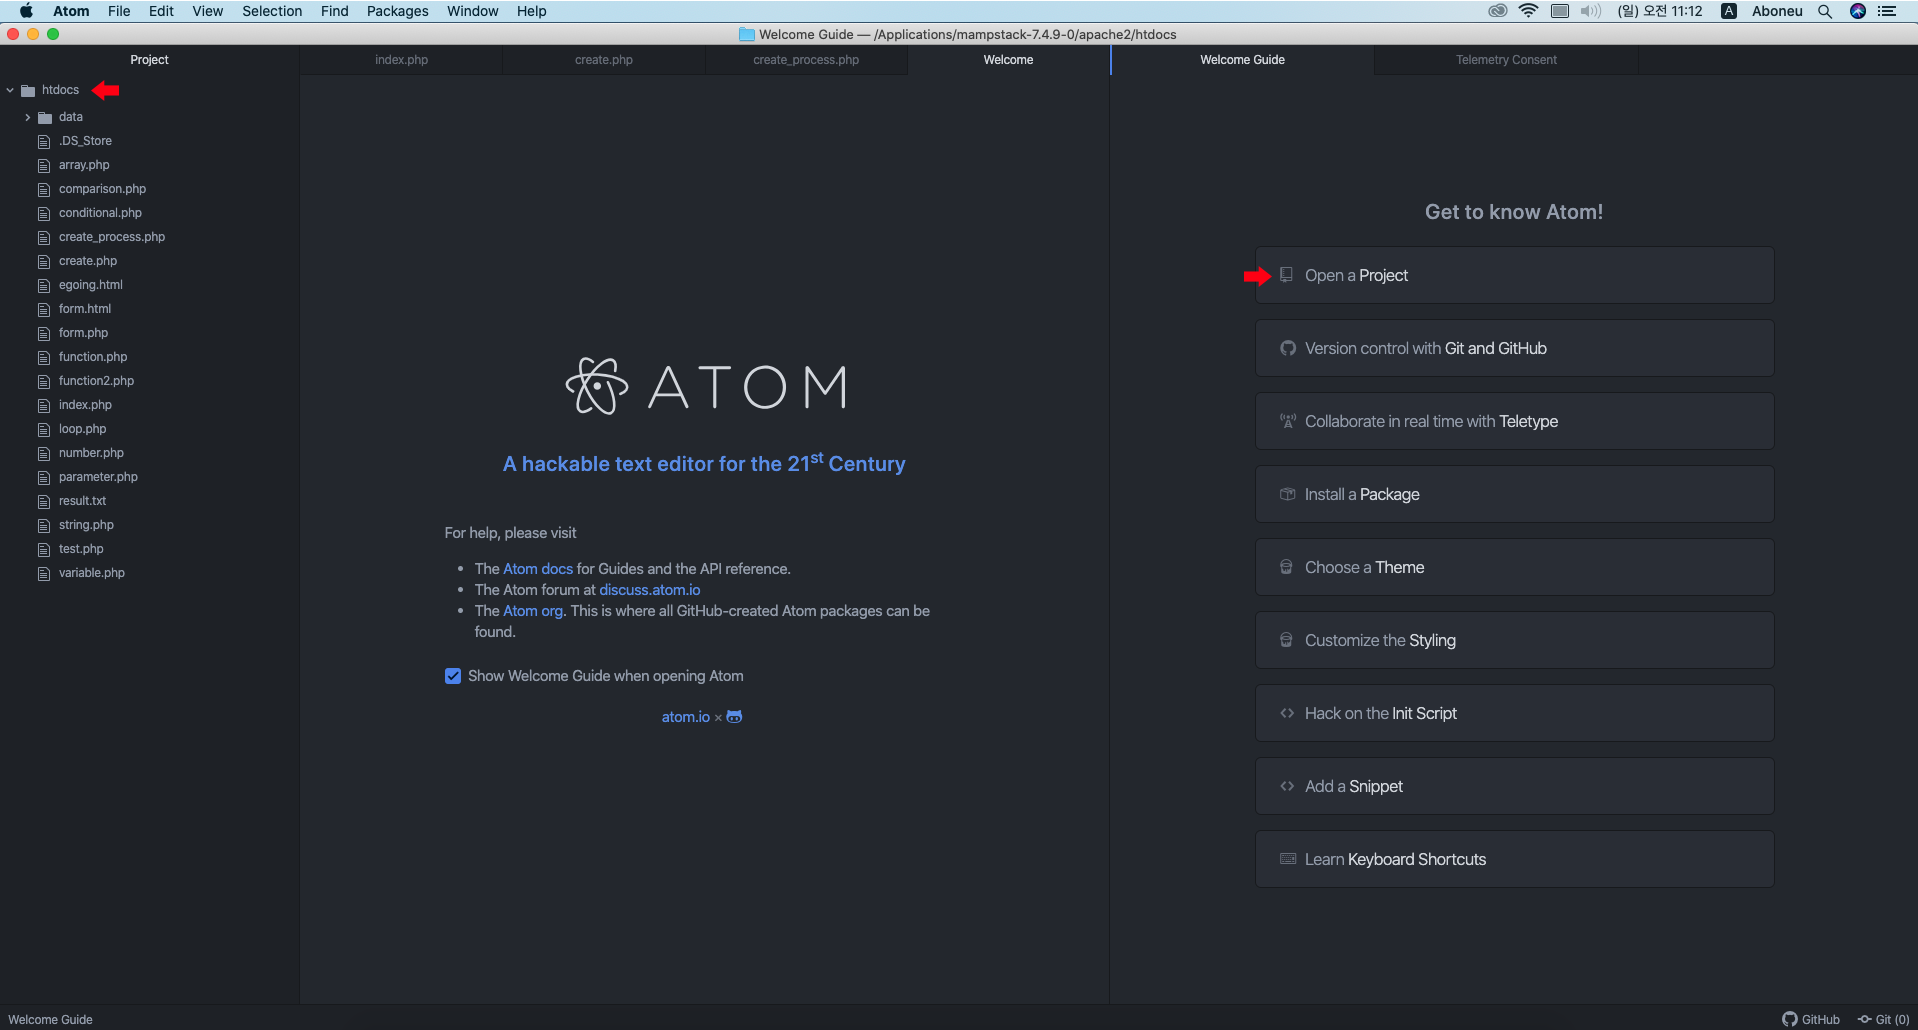The width and height of the screenshot is (1918, 1030).
Task: Open egoing.html in the tree
Action: point(90,285)
